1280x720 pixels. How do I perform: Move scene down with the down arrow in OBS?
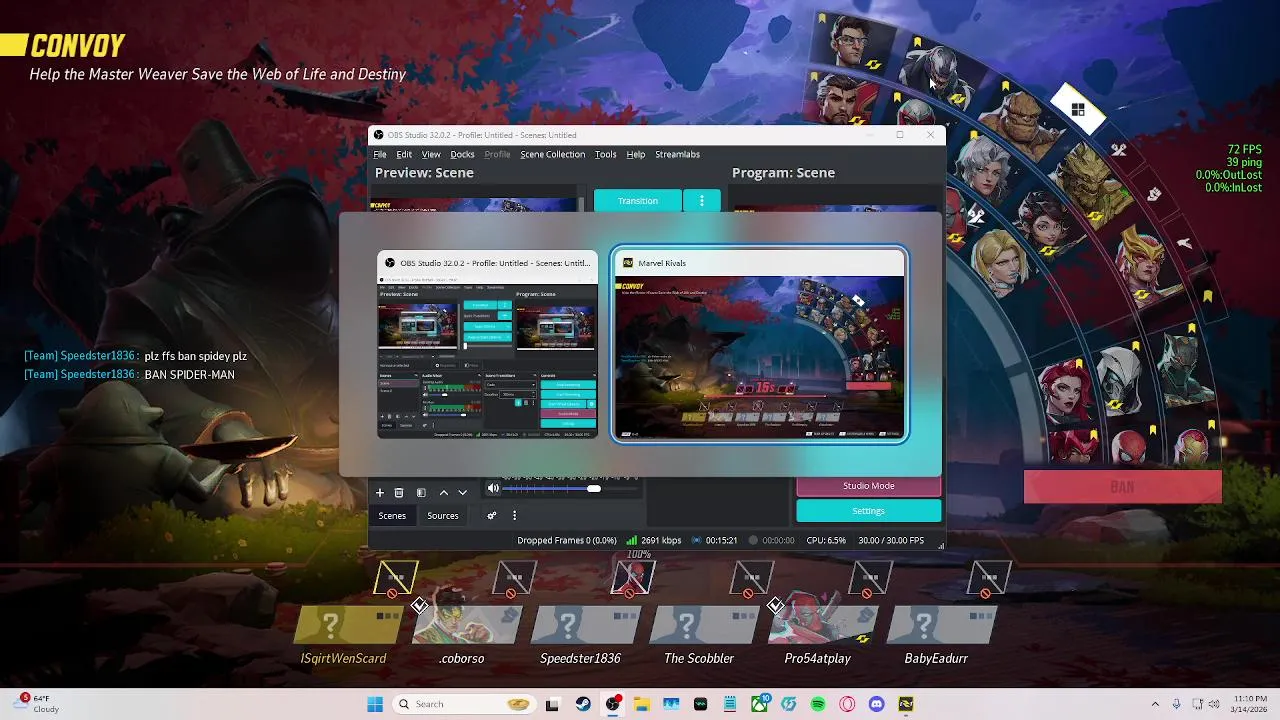point(462,492)
